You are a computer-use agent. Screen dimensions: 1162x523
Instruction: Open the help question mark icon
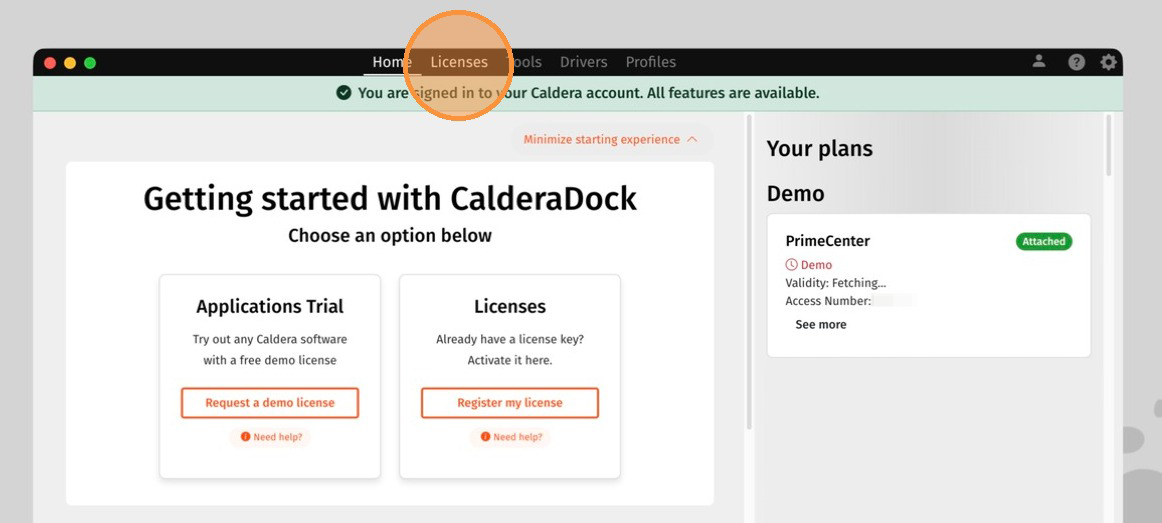tap(1076, 62)
